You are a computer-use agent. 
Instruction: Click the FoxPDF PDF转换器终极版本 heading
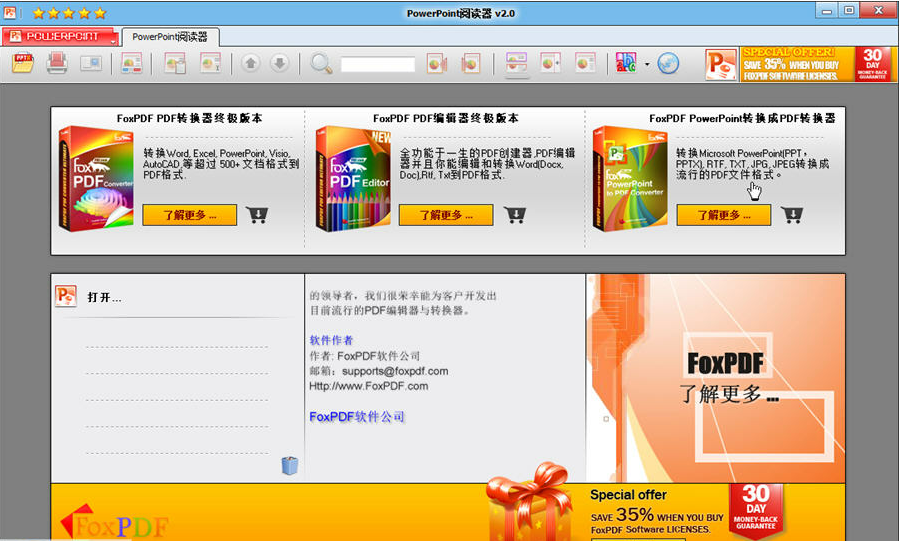click(189, 118)
